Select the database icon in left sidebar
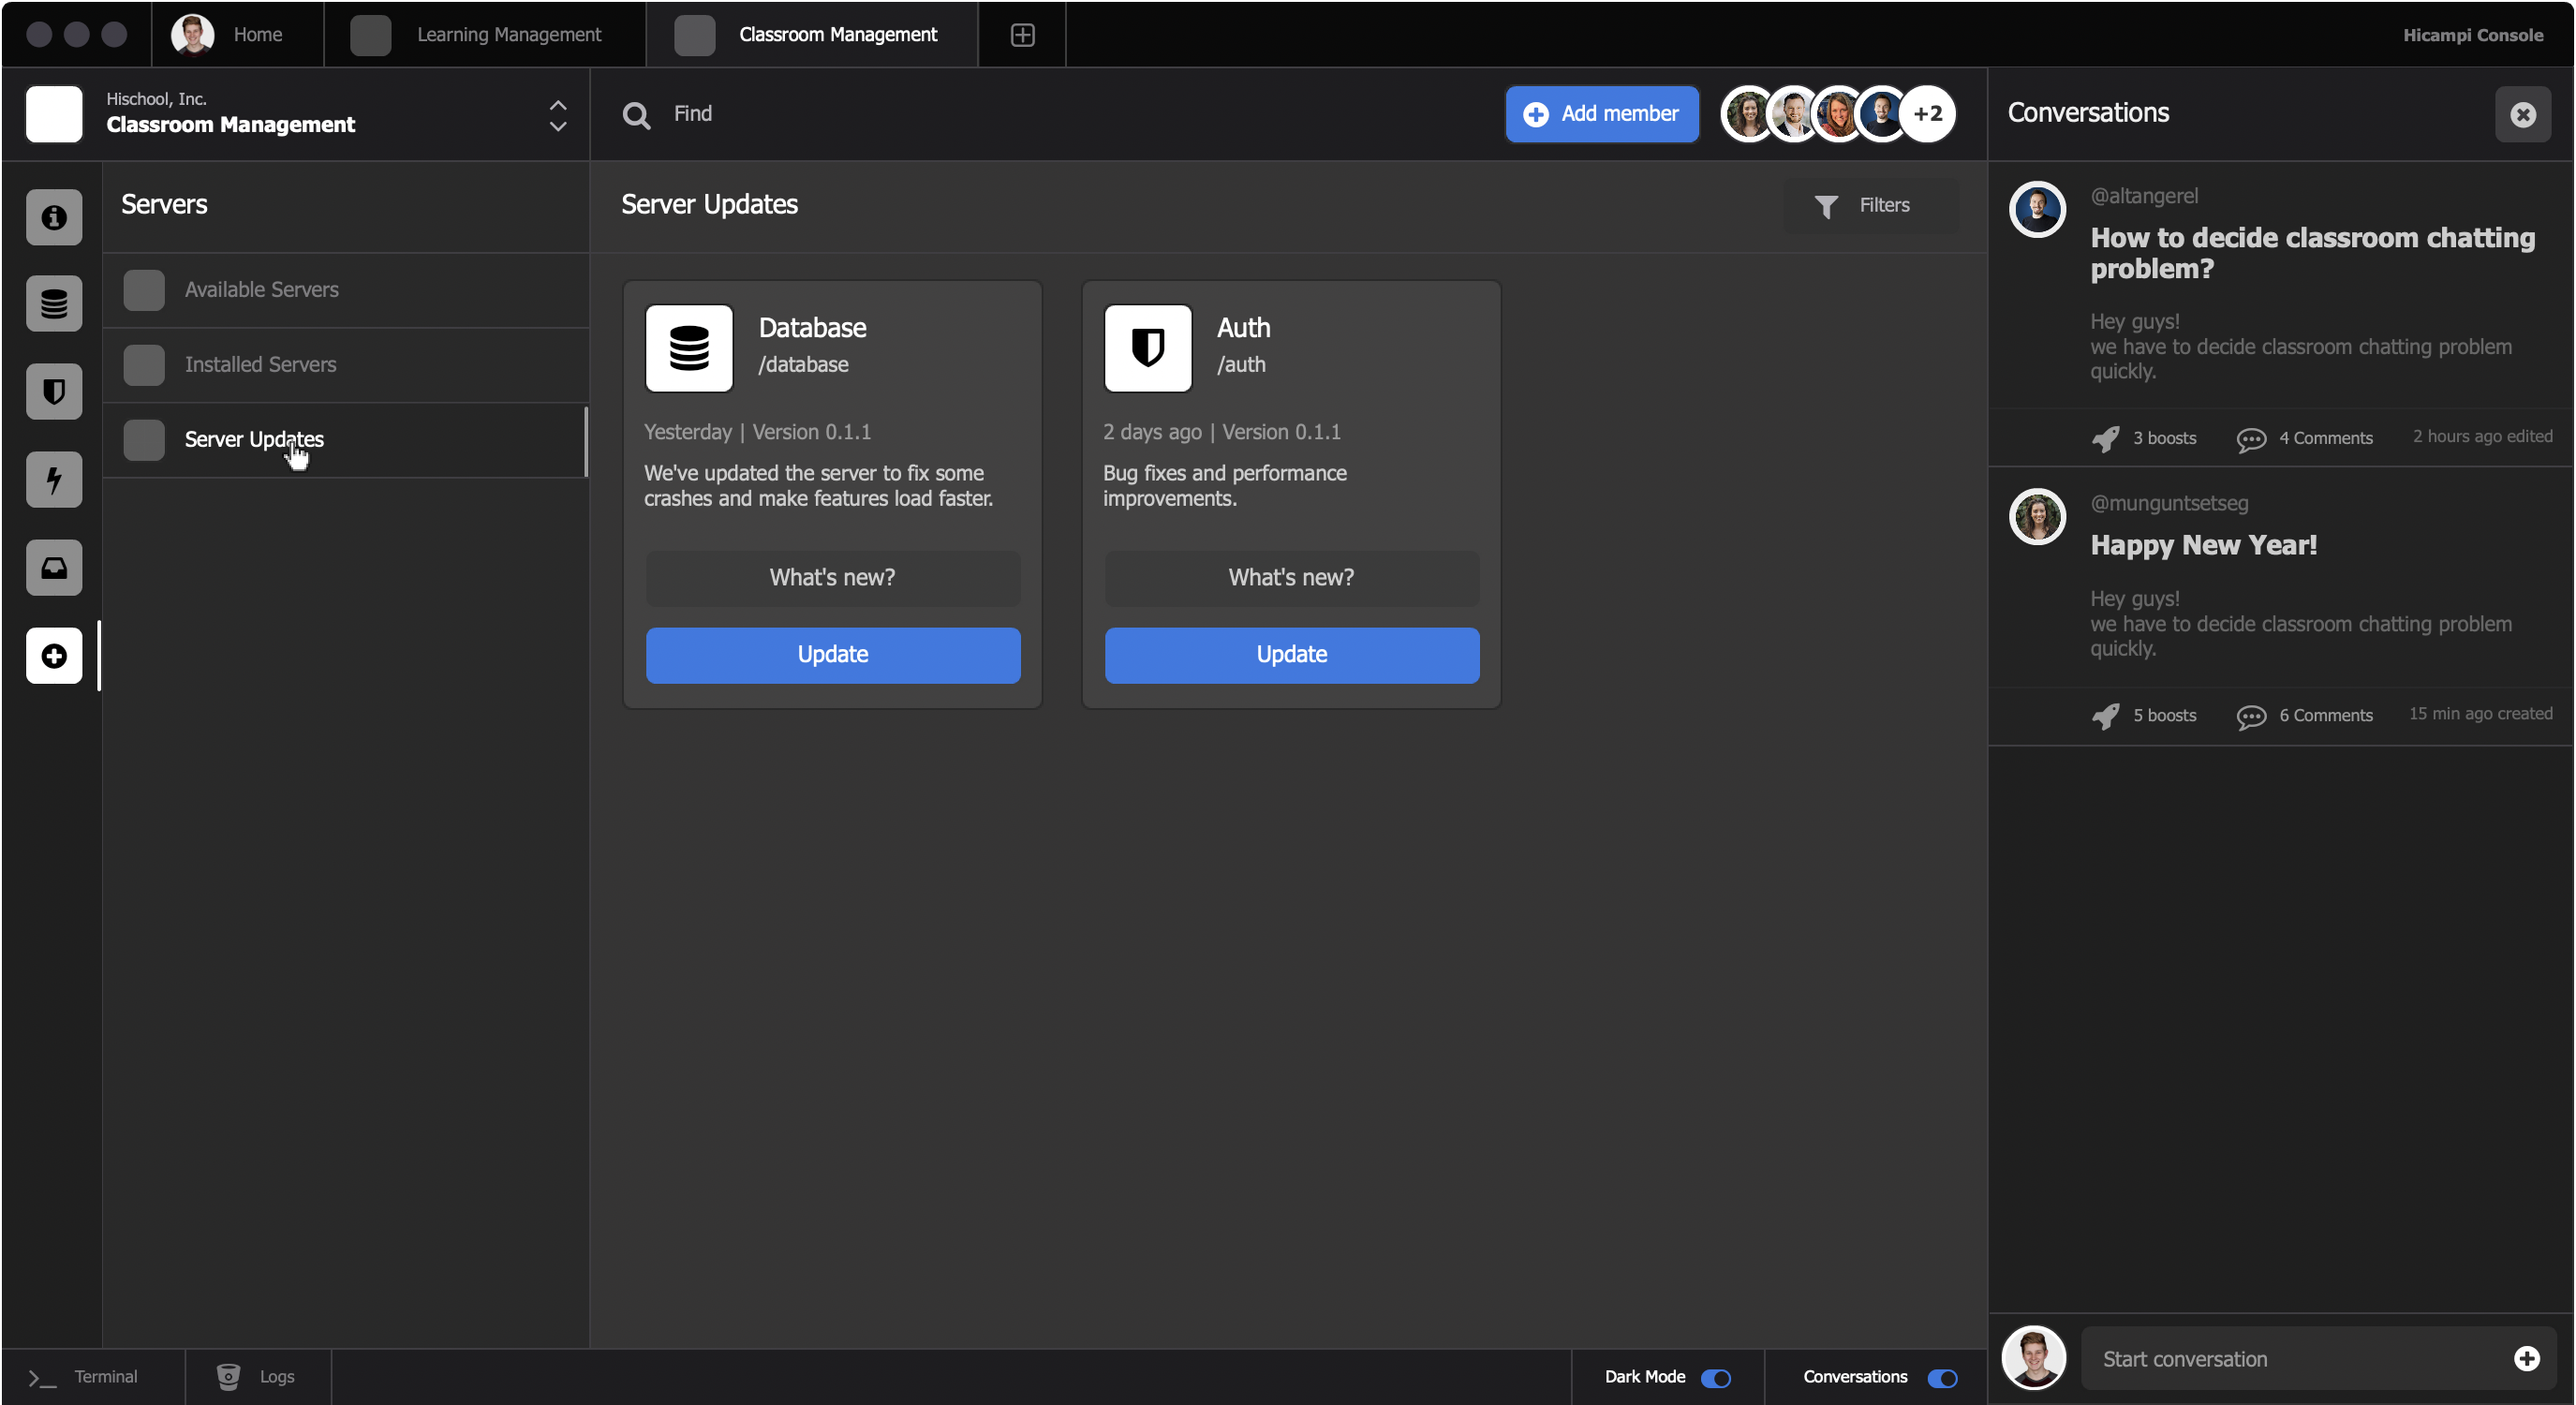 click(53, 303)
